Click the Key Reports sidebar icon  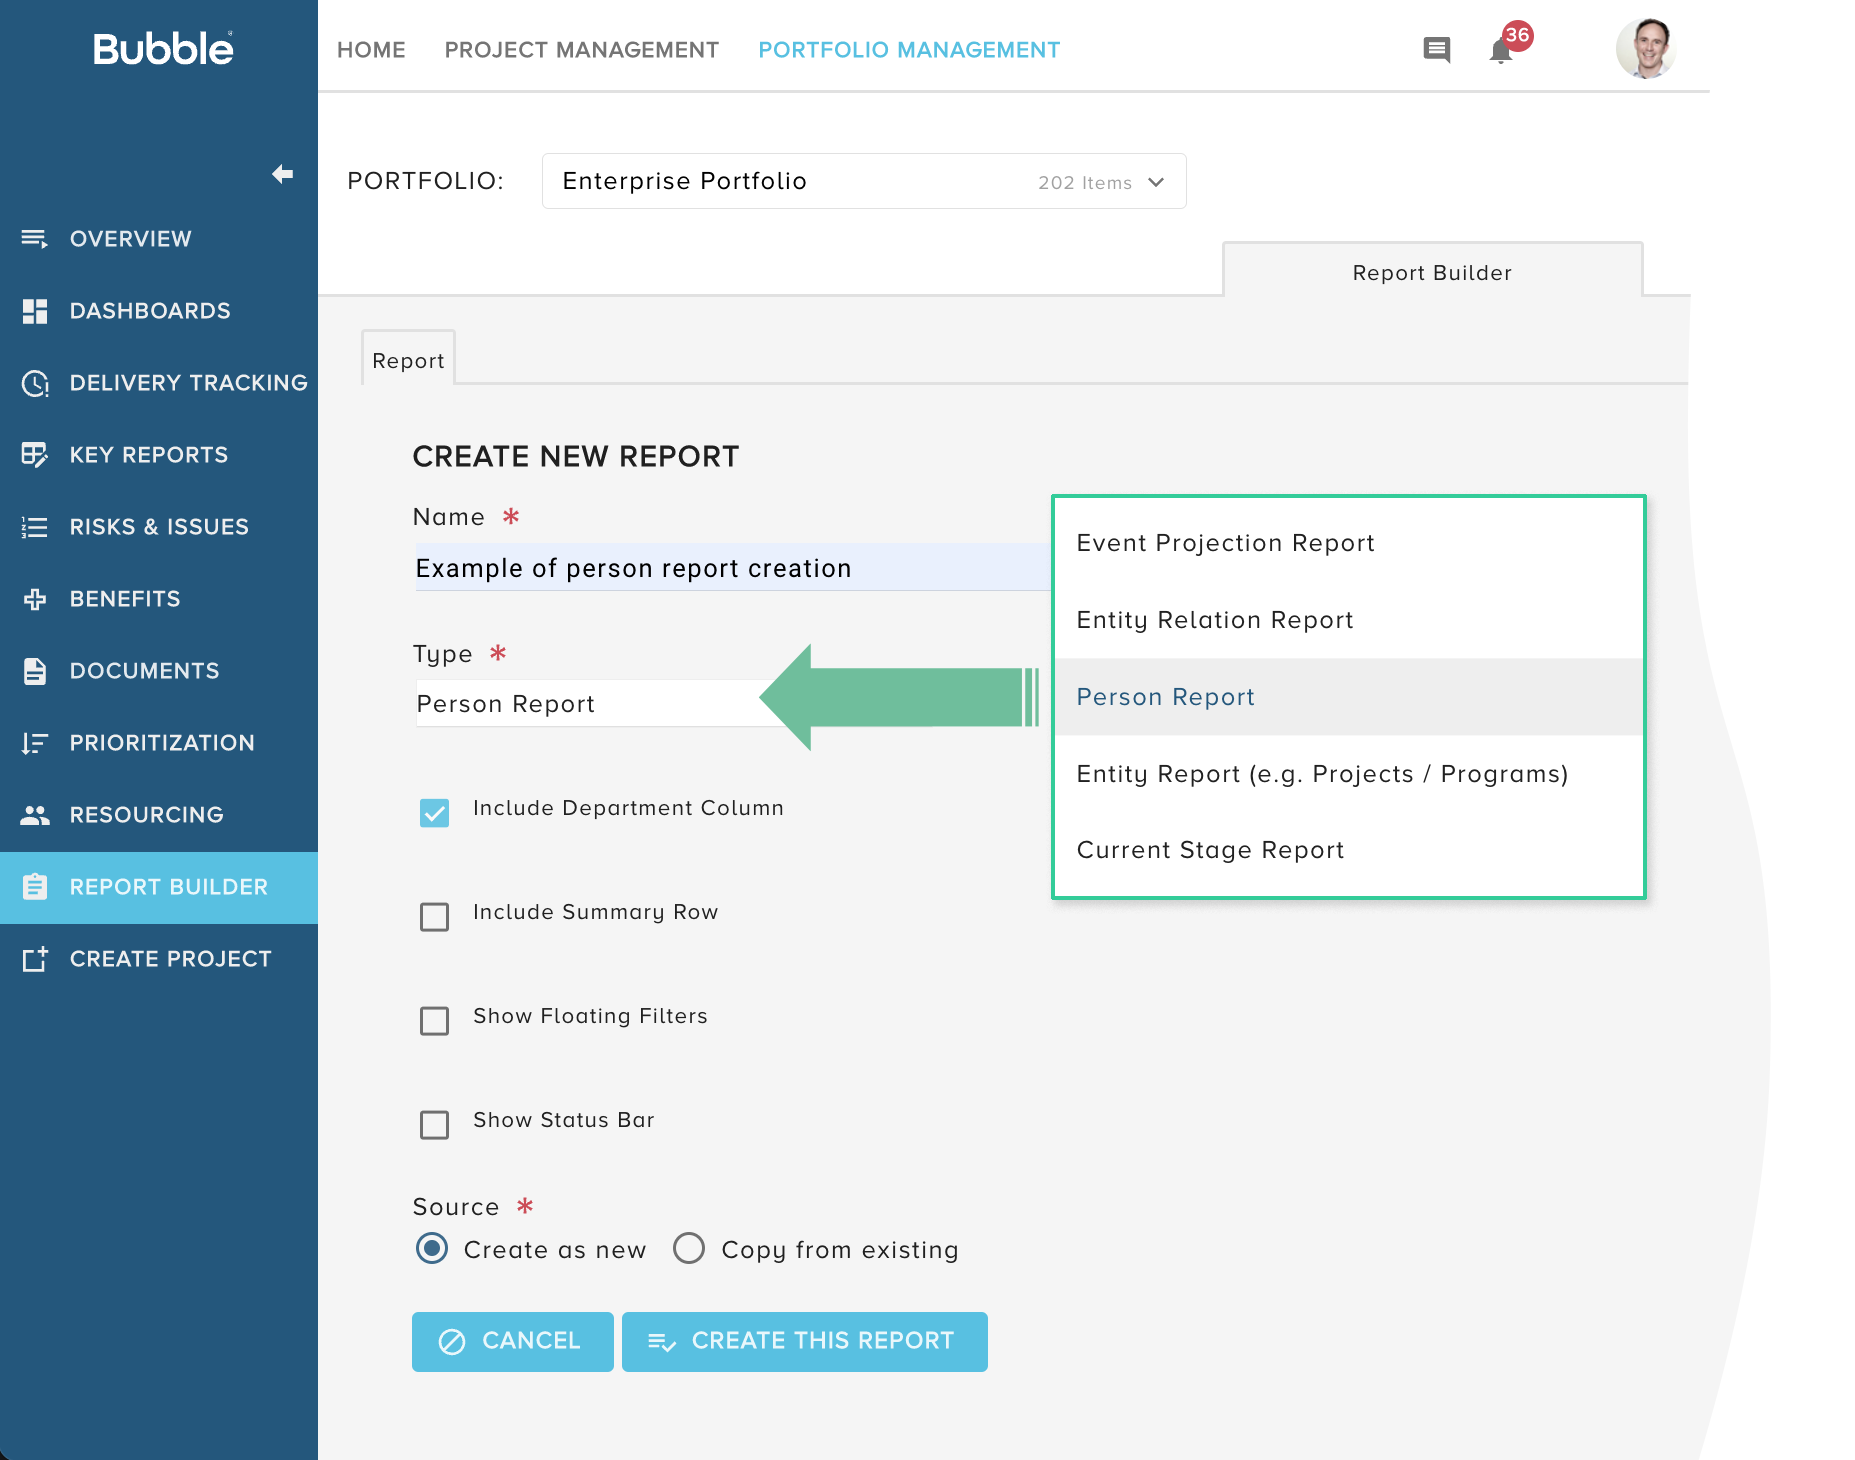[34, 454]
